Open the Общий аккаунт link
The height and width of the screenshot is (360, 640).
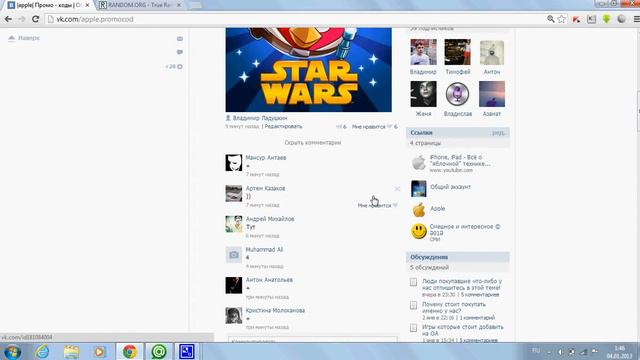[x=451, y=187]
